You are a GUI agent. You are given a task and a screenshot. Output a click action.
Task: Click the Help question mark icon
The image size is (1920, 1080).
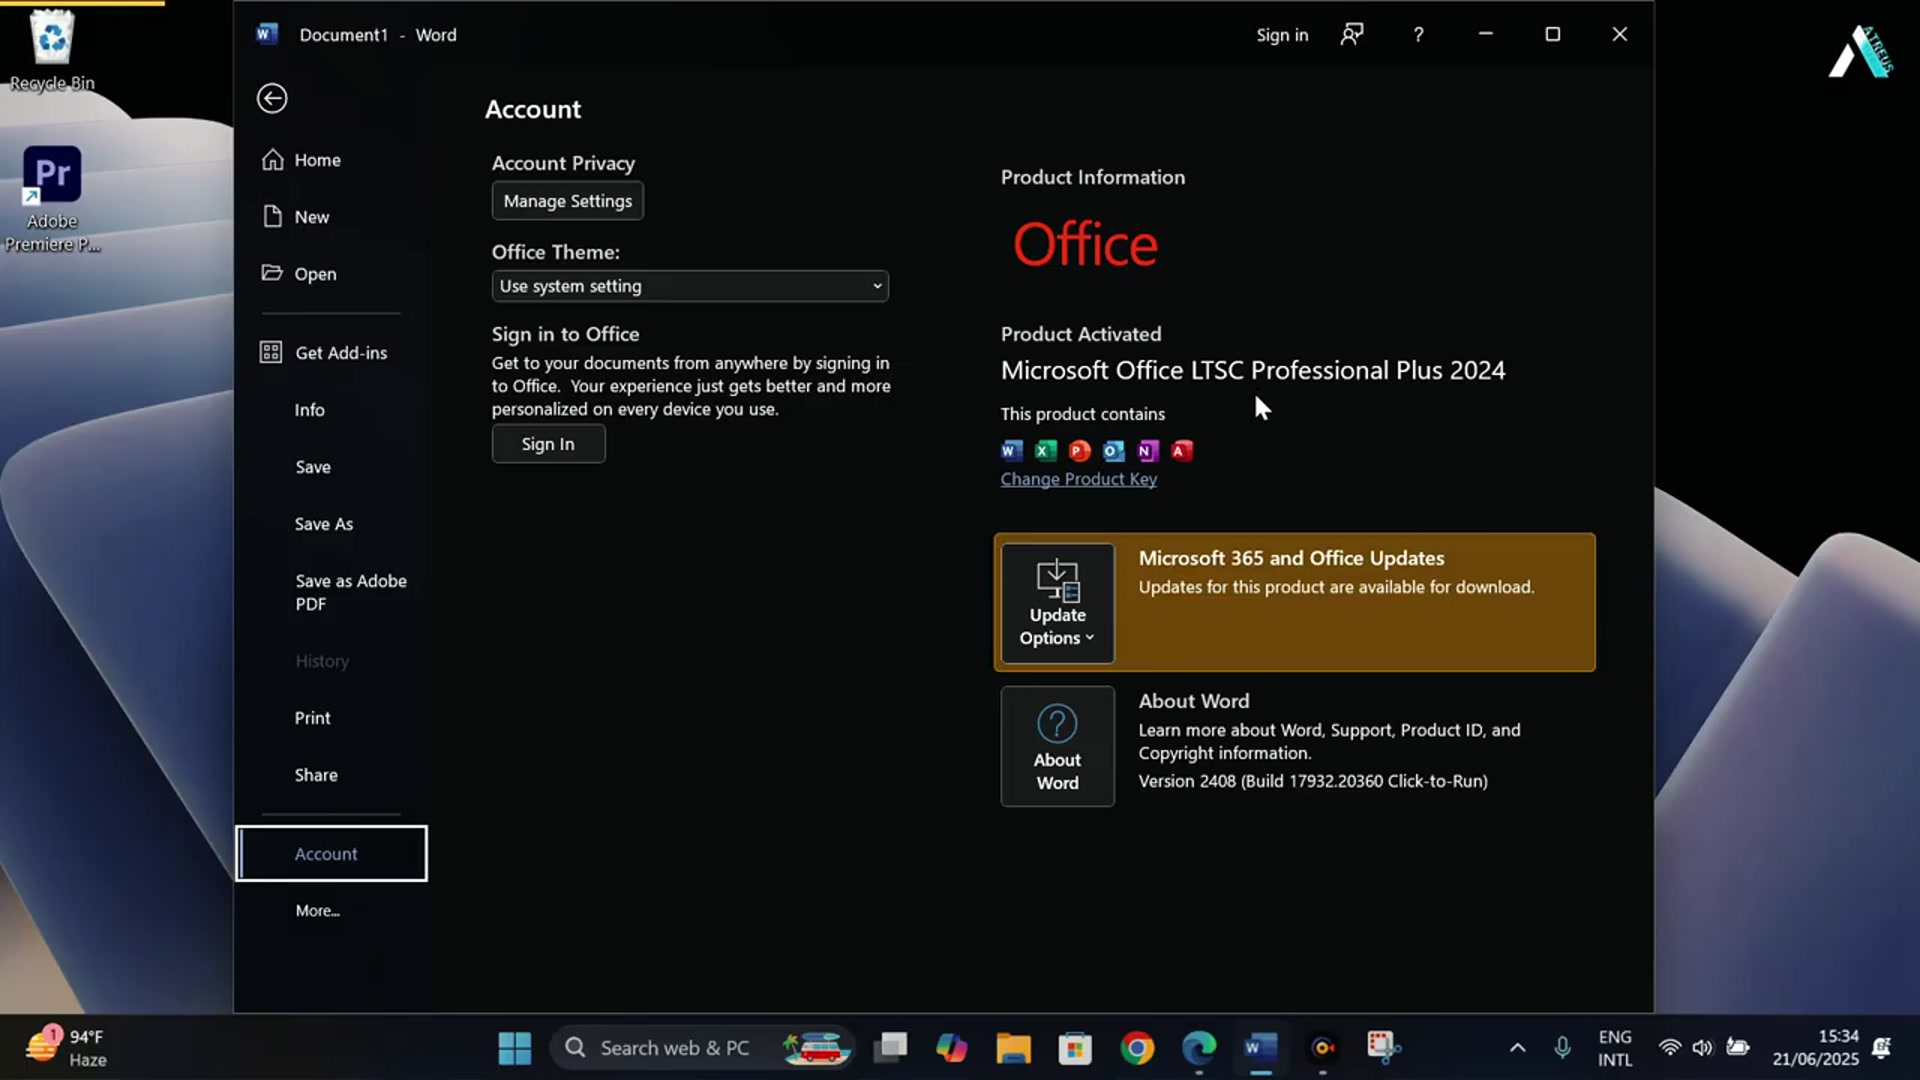(1418, 35)
